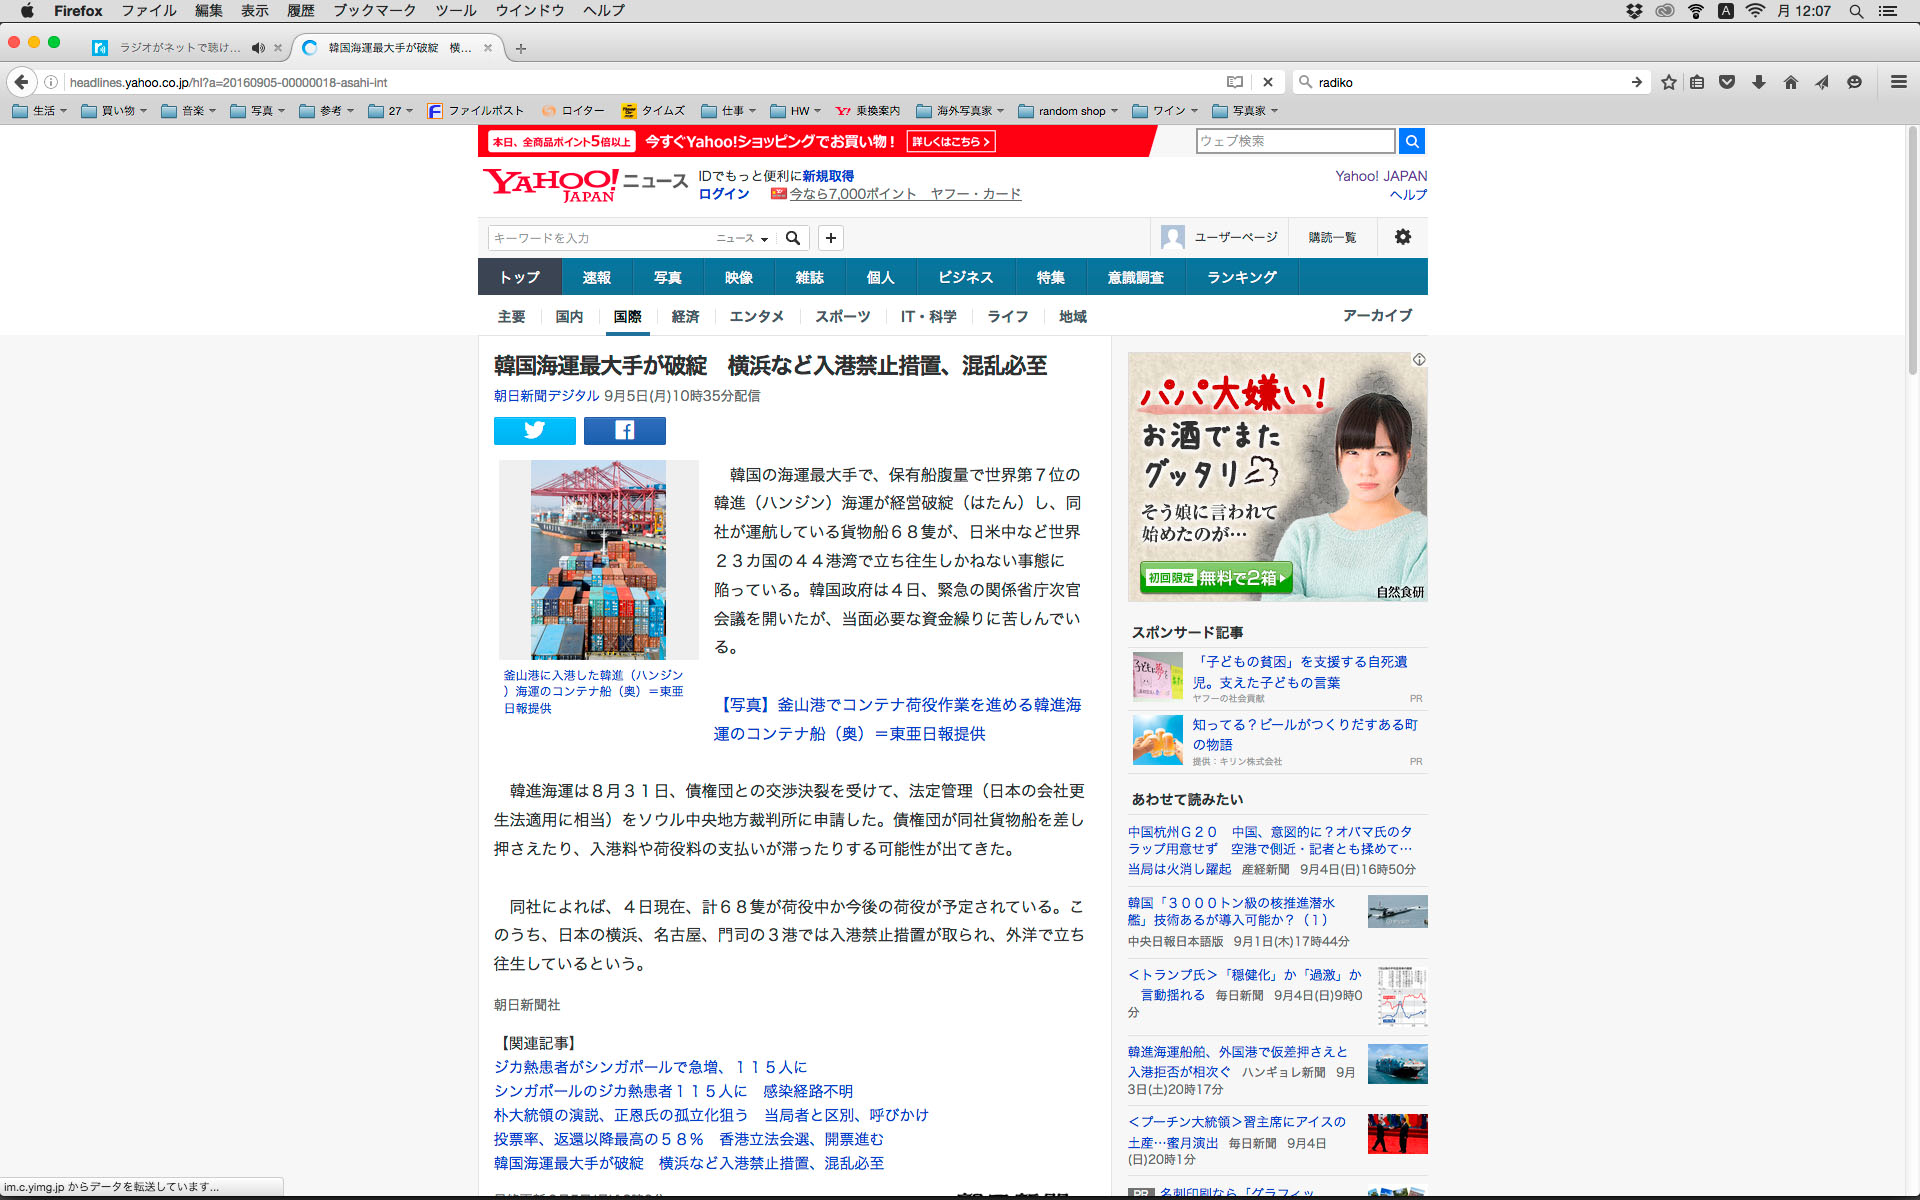Enter Reader View via book icon
The height and width of the screenshot is (1200, 1920).
(1235, 83)
